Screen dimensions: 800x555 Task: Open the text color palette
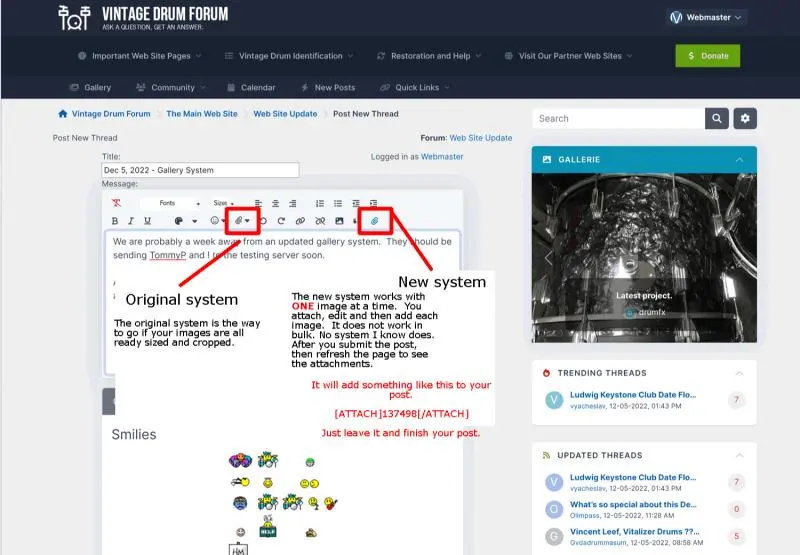pos(182,221)
